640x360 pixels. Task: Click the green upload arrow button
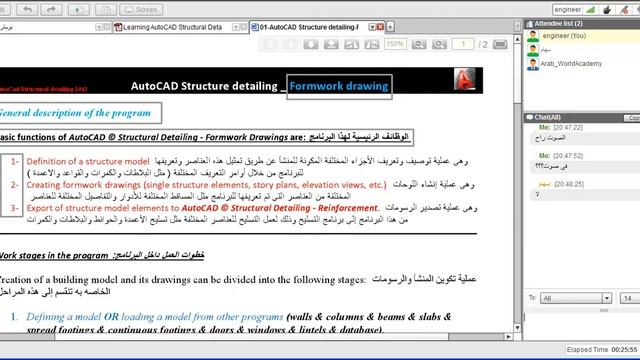click(78, 9)
